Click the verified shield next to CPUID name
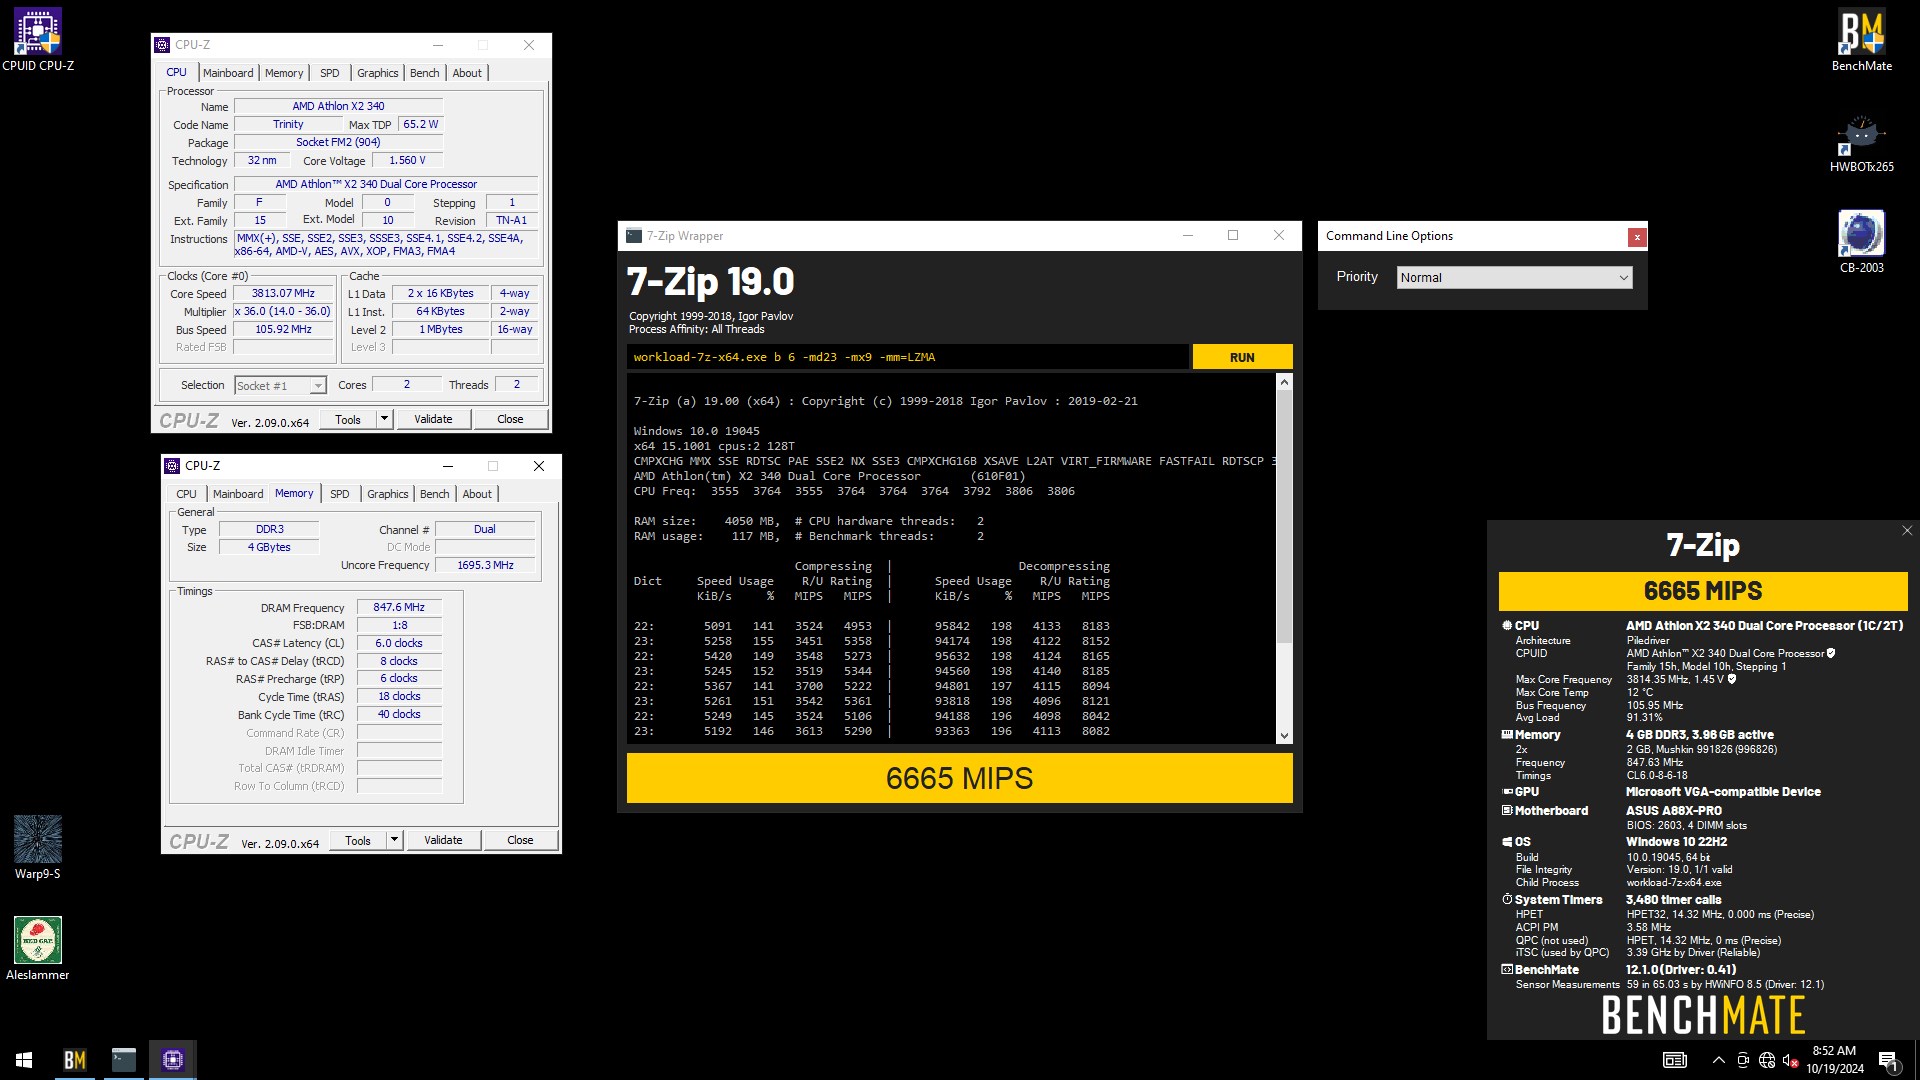Viewport: 1920px width, 1080px height. tap(1831, 654)
